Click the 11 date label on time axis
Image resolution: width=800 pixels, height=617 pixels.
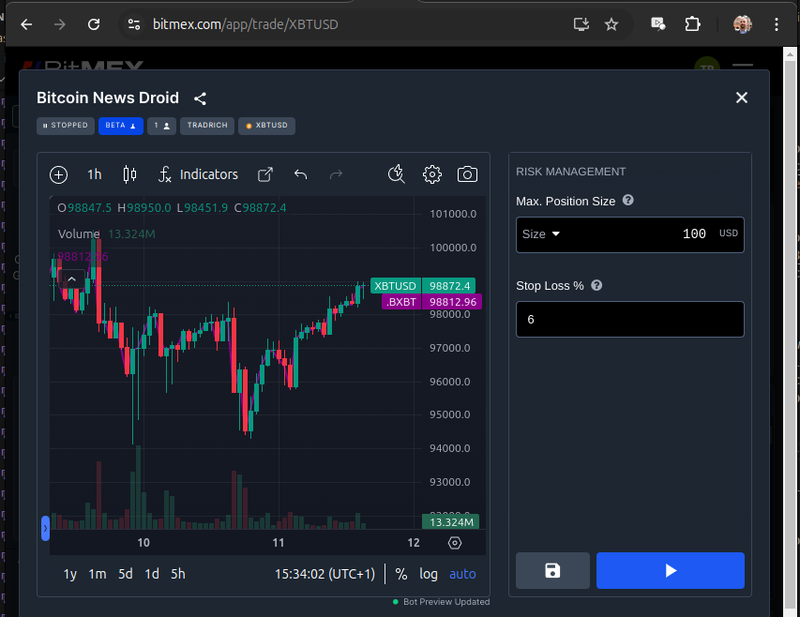[x=278, y=543]
